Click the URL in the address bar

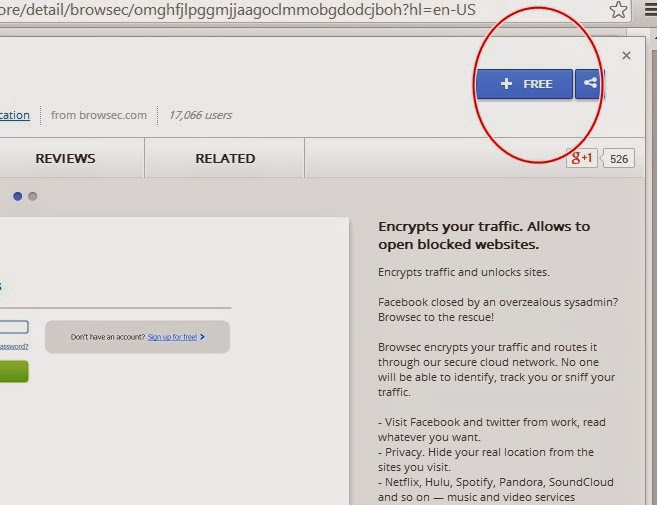pyautogui.click(x=238, y=9)
